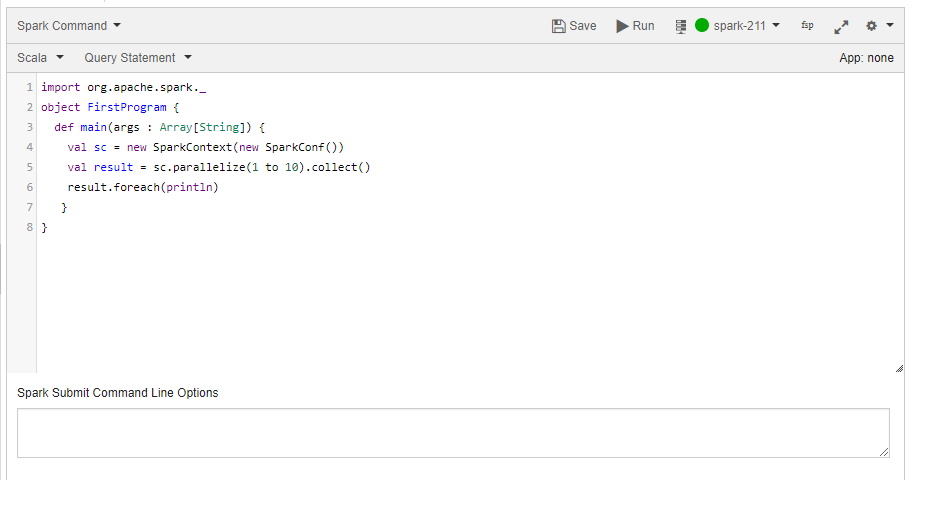Image resolution: width=936 pixels, height=510 pixels.
Task: Click line number 7 in gutter
Action: (x=29, y=207)
